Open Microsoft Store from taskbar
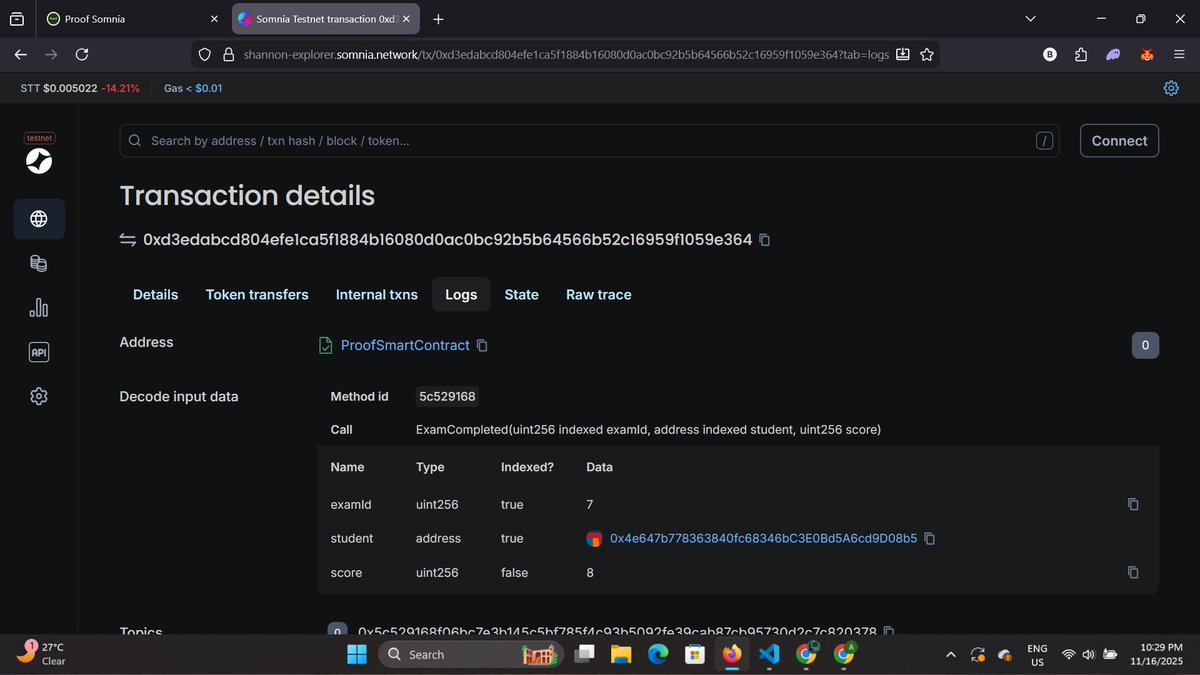 (x=694, y=654)
